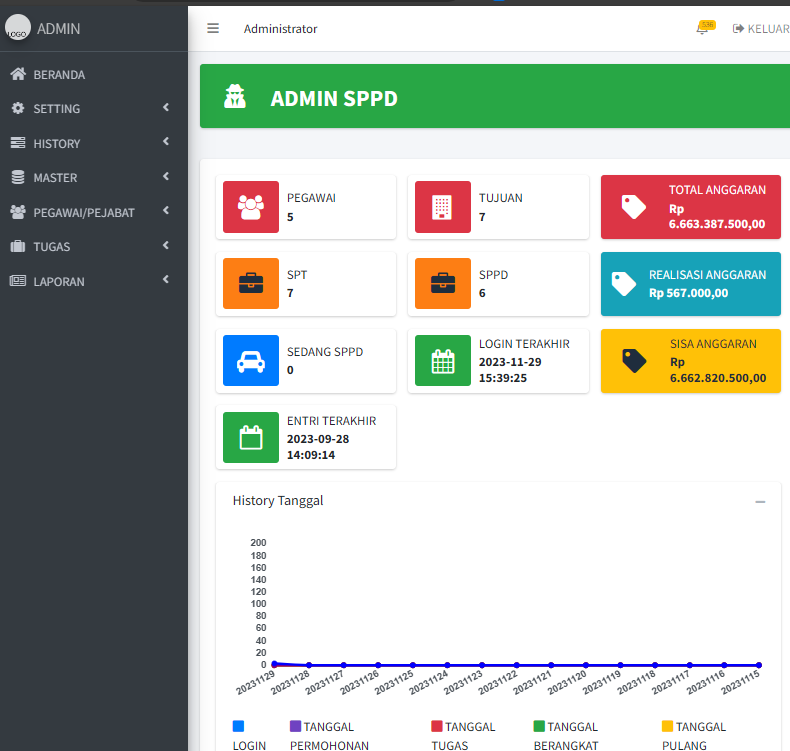
Task: Click the yellow TANGGAL PULANG legend swatch
Action: click(x=667, y=727)
